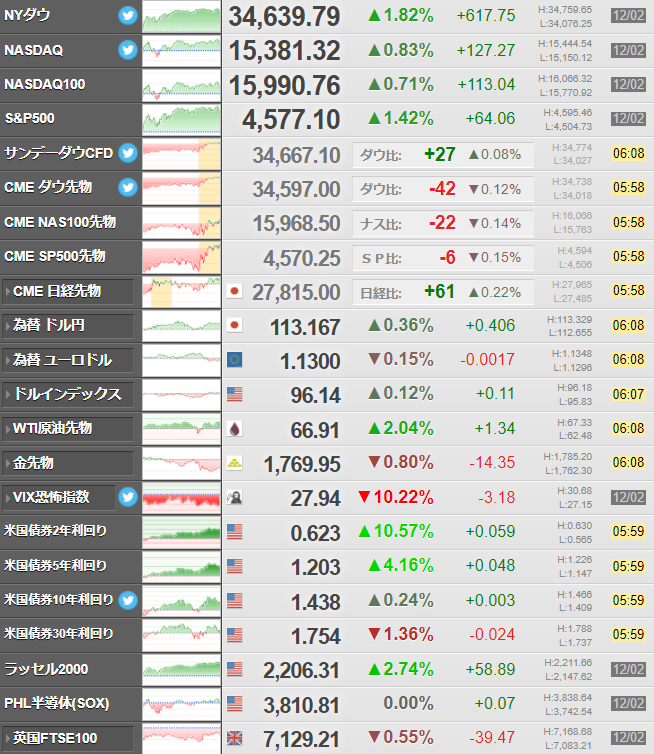Click the US flag on 米国債券30年利回り row
This screenshot has height=754, width=654.
click(234, 635)
